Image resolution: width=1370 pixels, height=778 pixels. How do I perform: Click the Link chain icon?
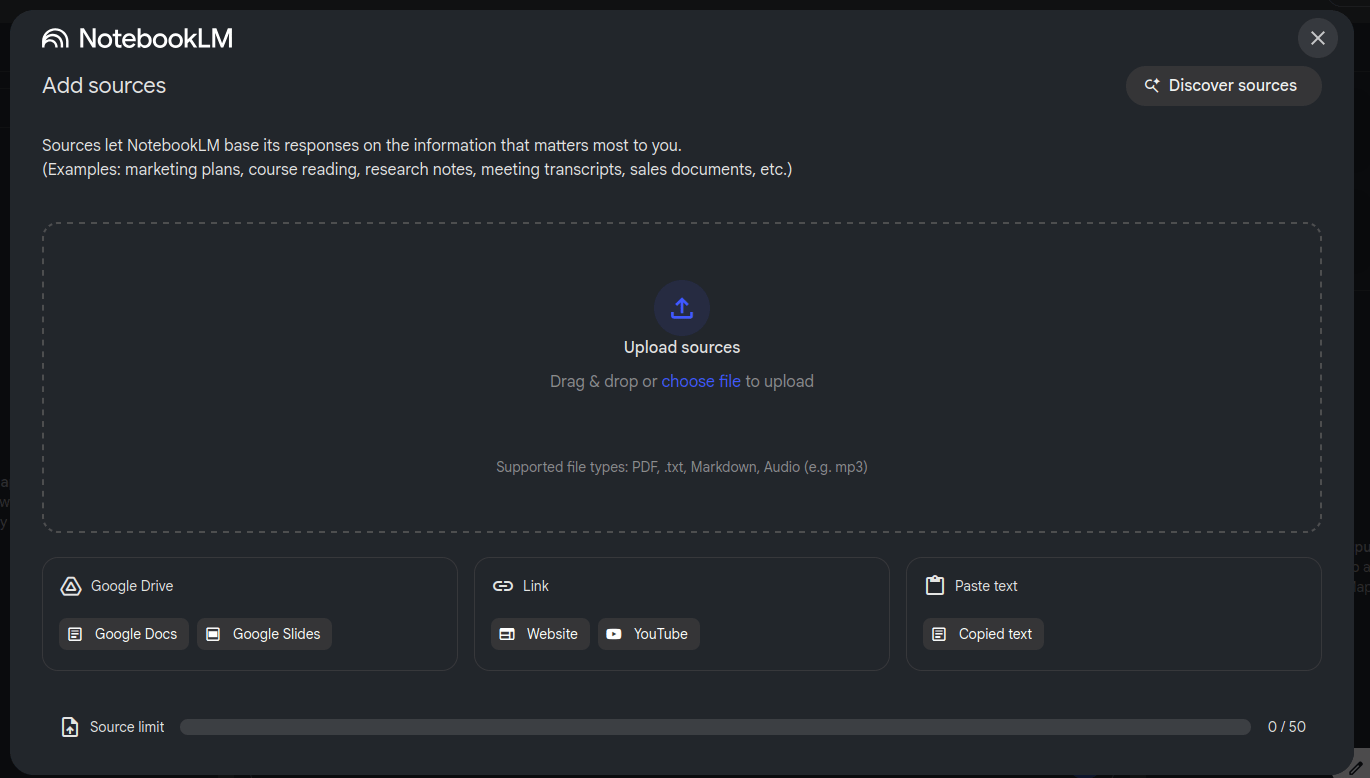(x=503, y=586)
